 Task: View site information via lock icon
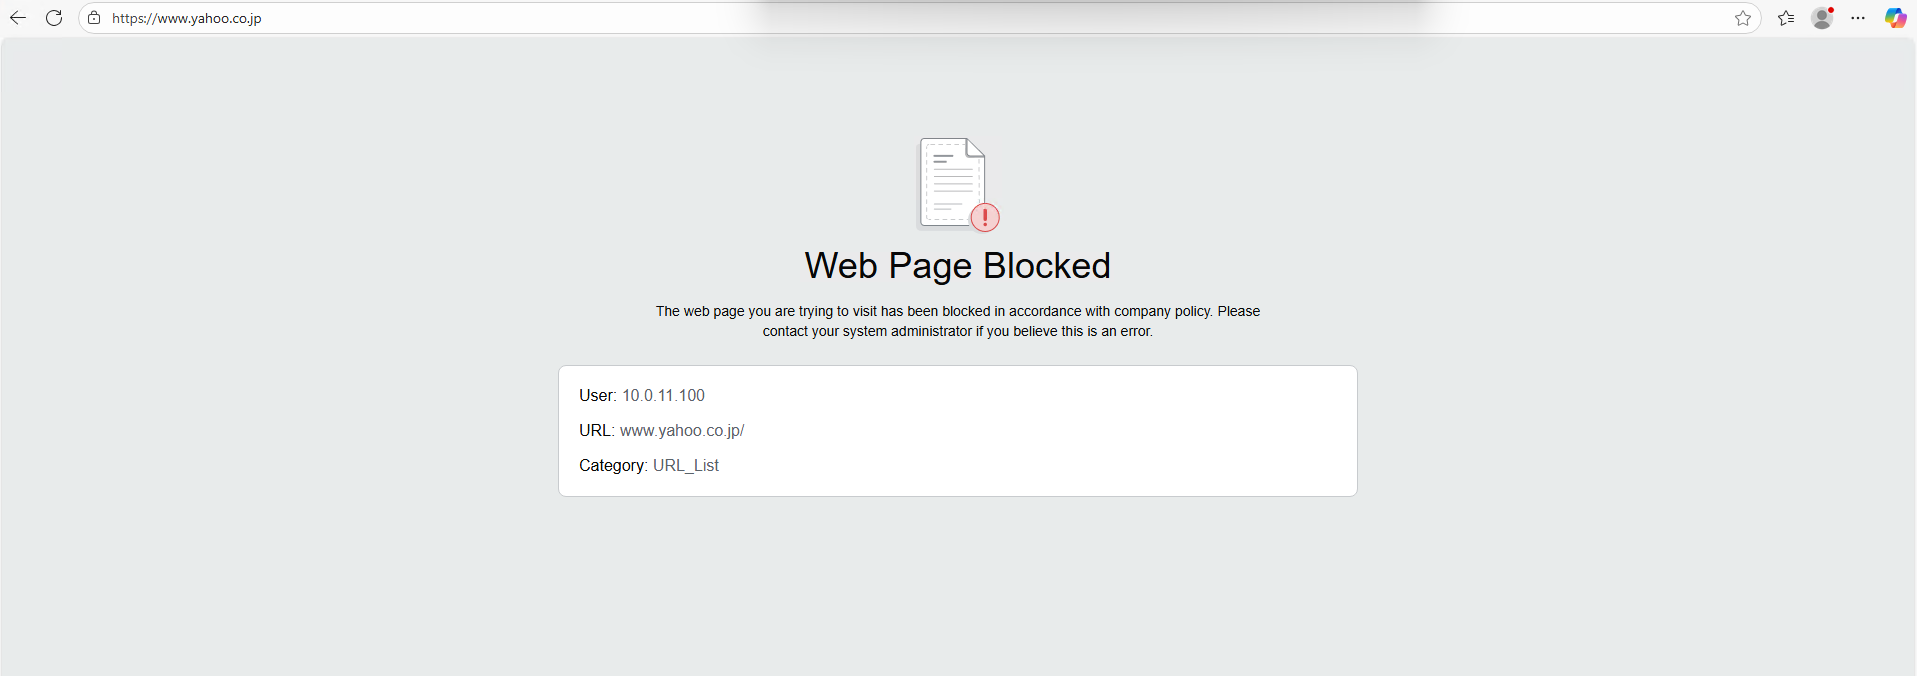(94, 18)
